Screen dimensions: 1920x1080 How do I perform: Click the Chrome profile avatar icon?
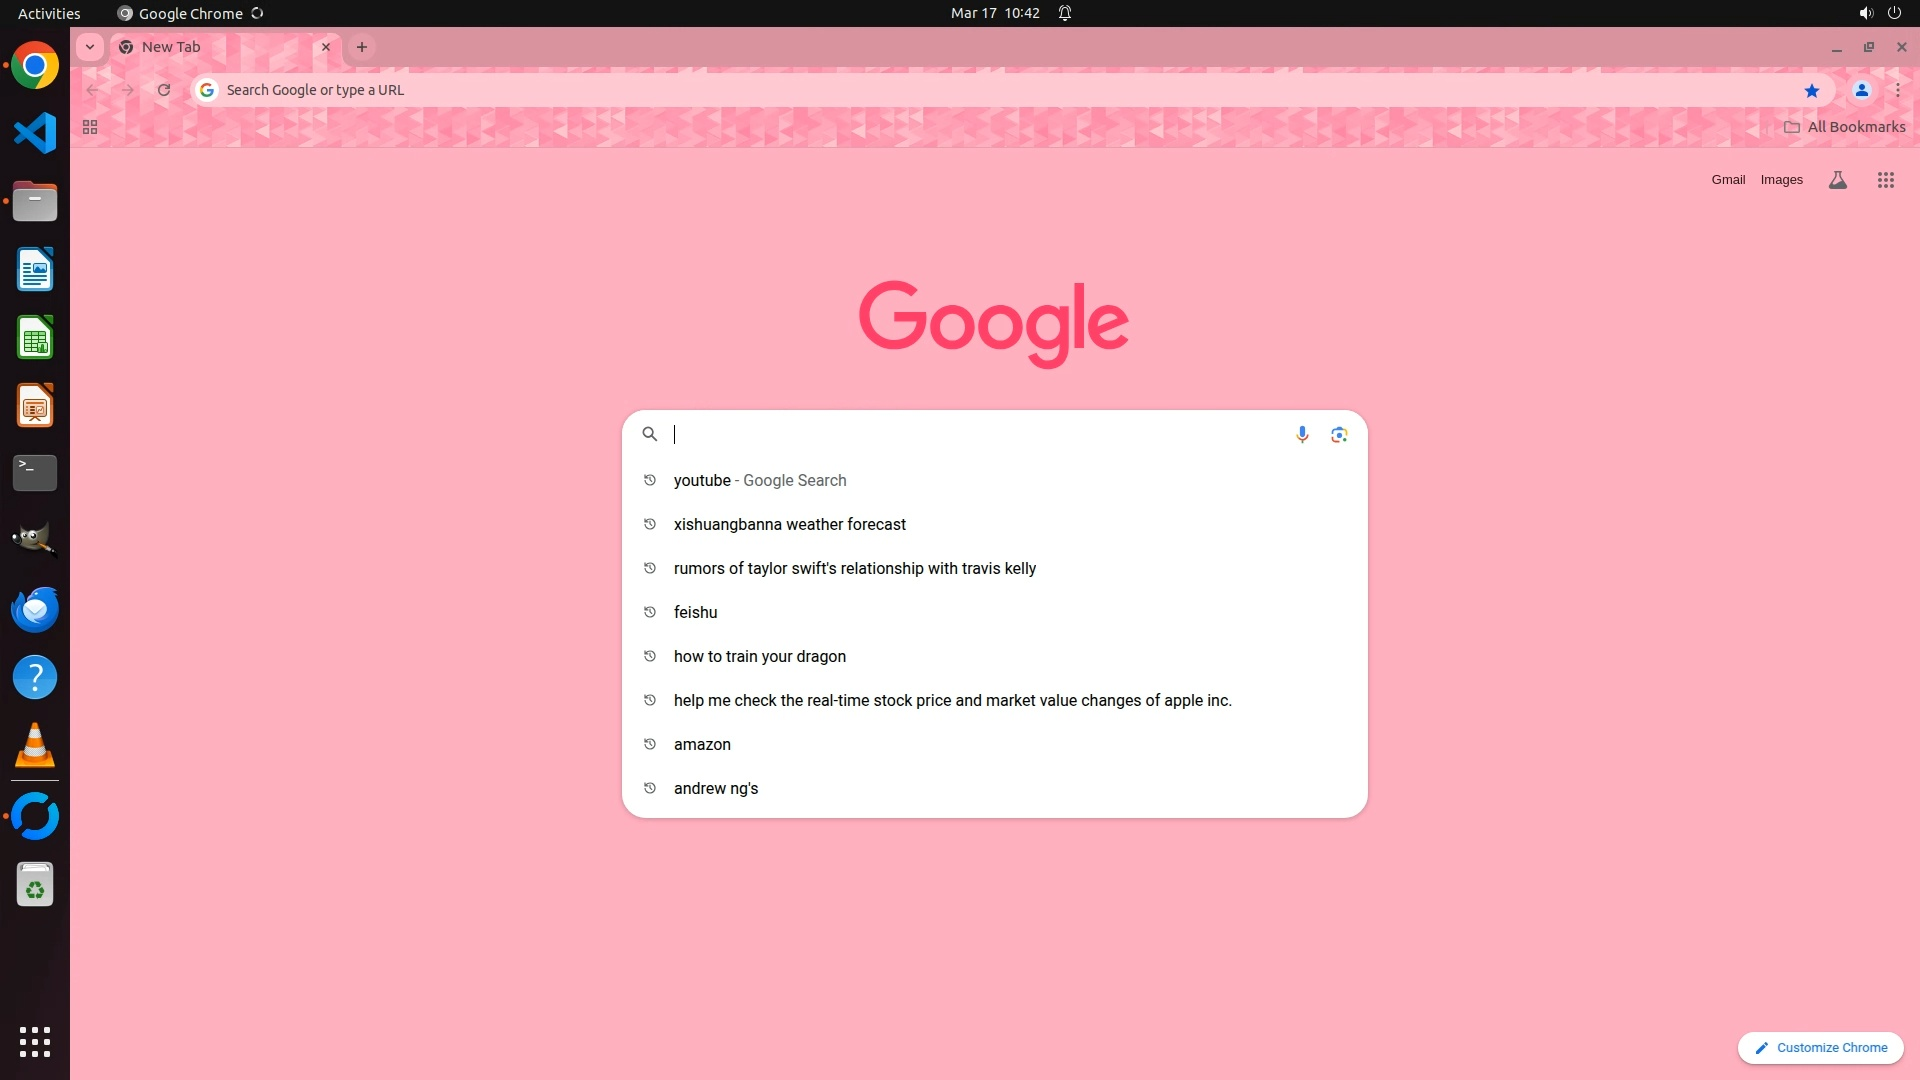click(1861, 90)
